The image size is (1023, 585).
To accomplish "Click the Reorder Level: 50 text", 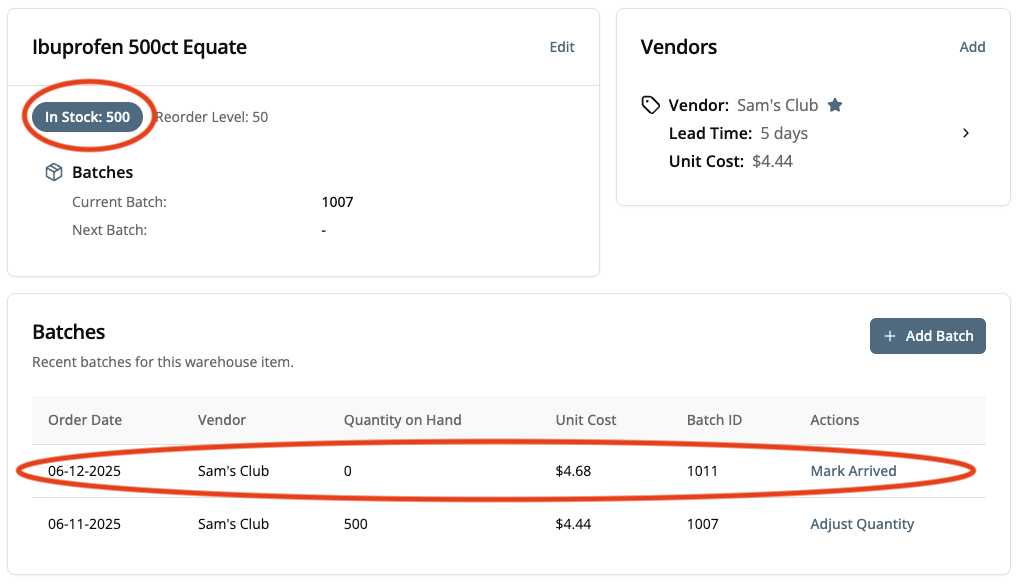I will coord(212,117).
